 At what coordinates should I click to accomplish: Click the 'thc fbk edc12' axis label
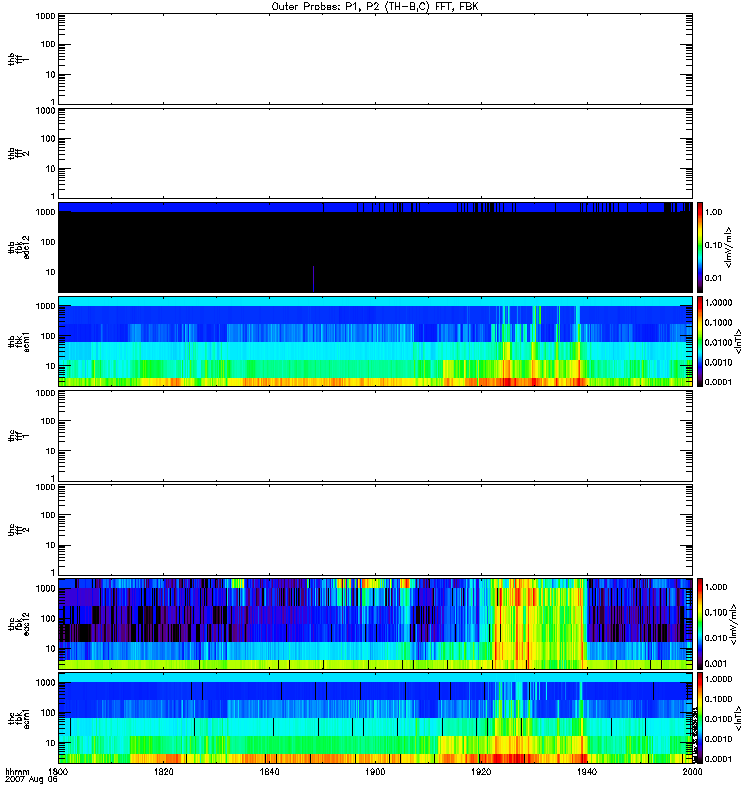[x=18, y=624]
